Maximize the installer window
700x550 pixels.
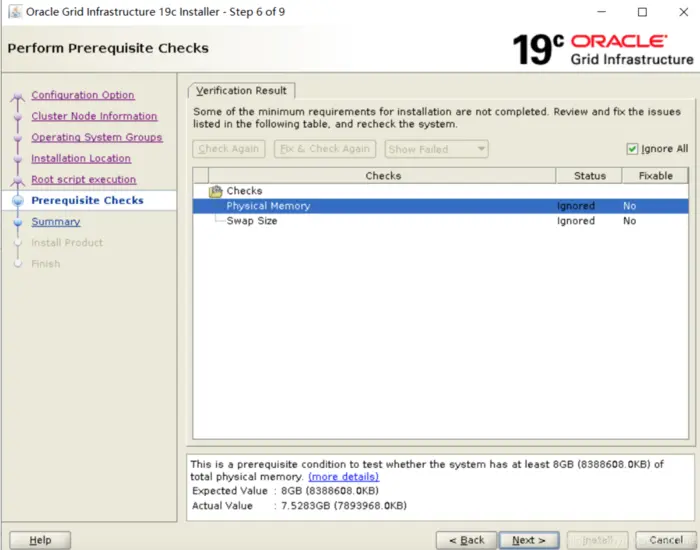642,12
